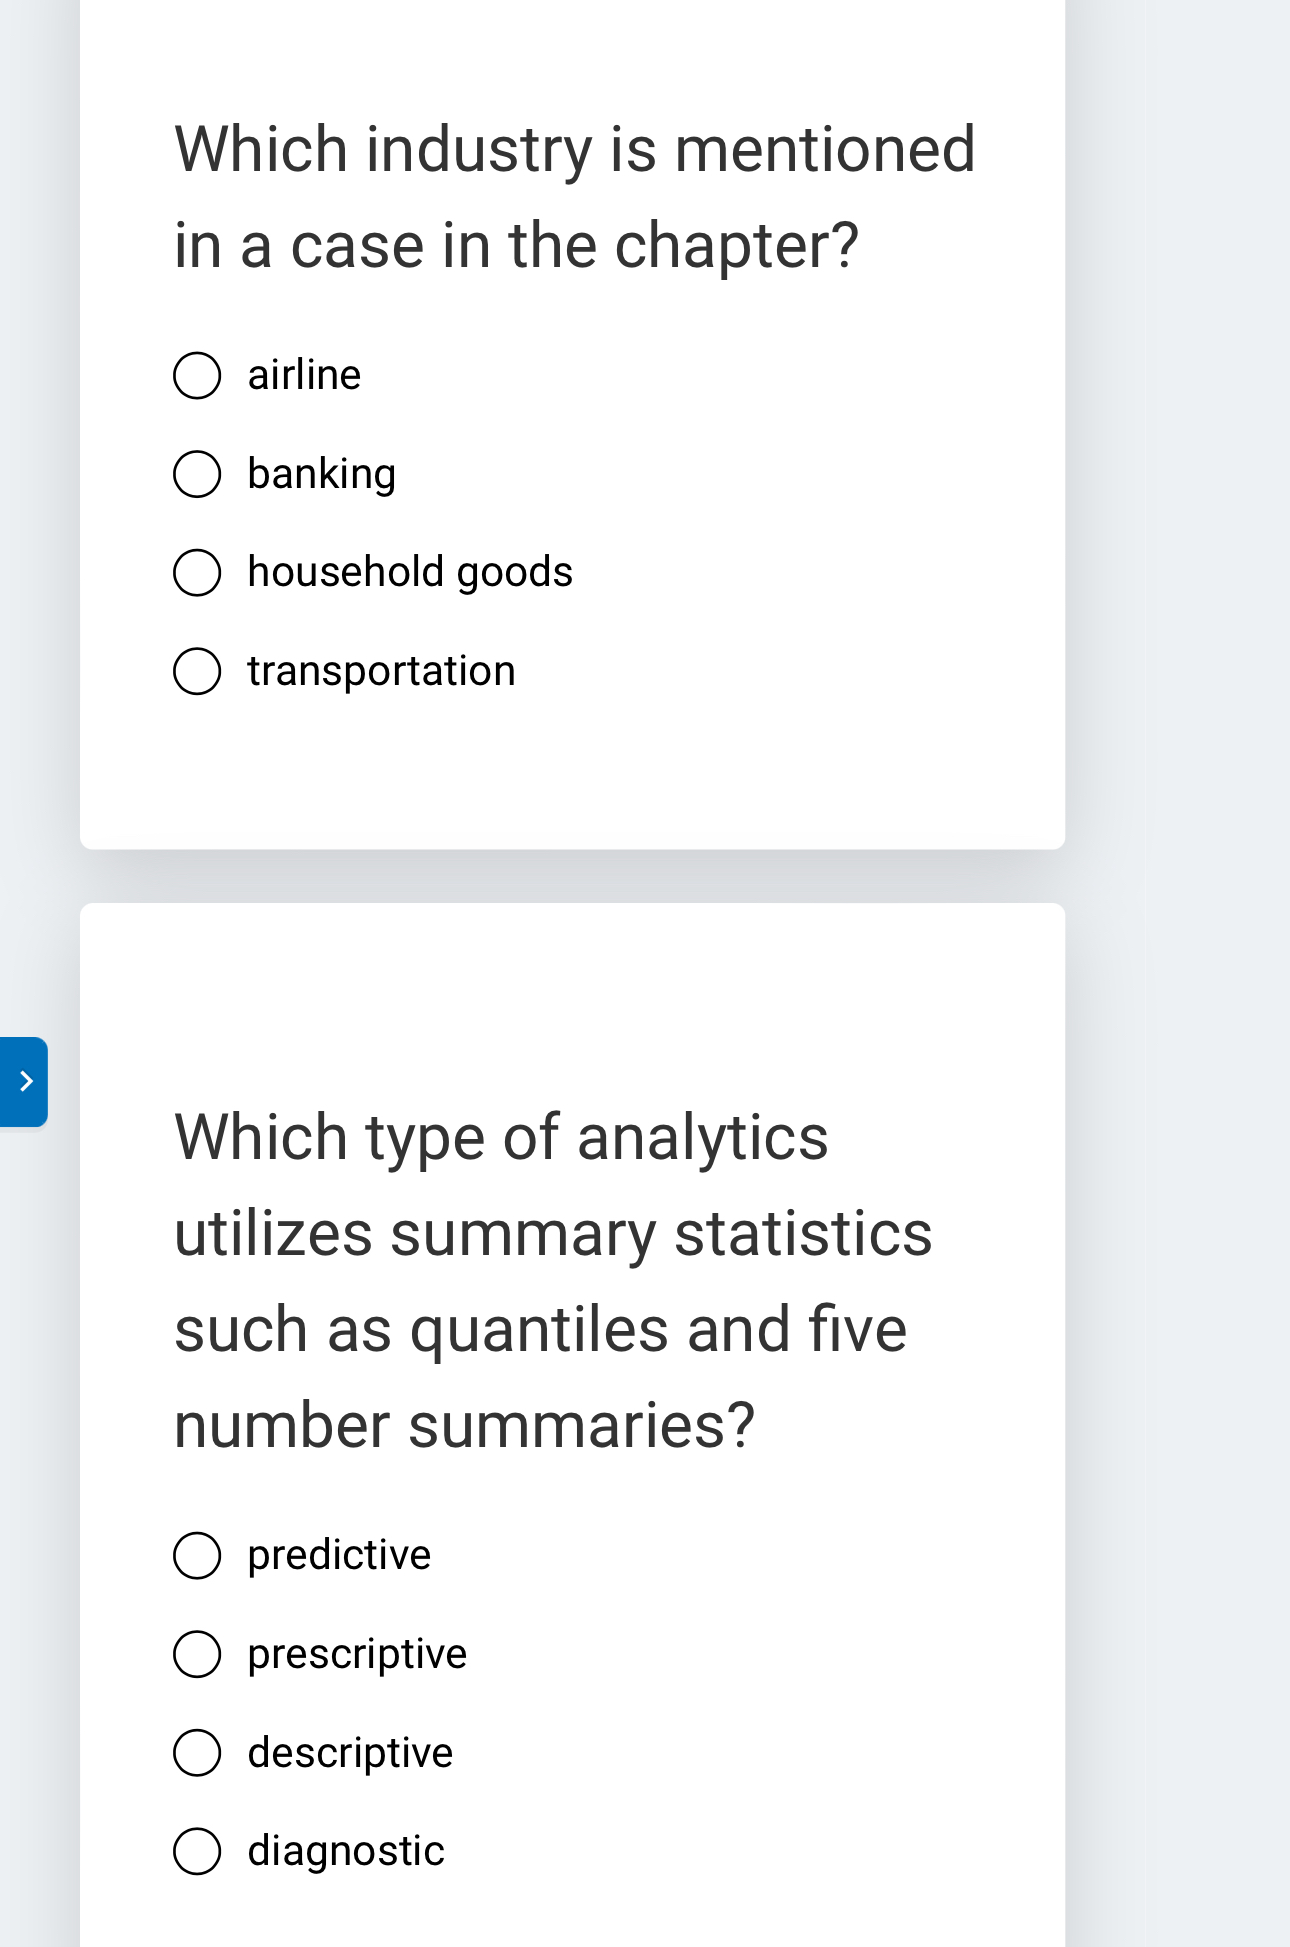Click the circle next to airline
1290x1947 pixels.
[x=198, y=376]
